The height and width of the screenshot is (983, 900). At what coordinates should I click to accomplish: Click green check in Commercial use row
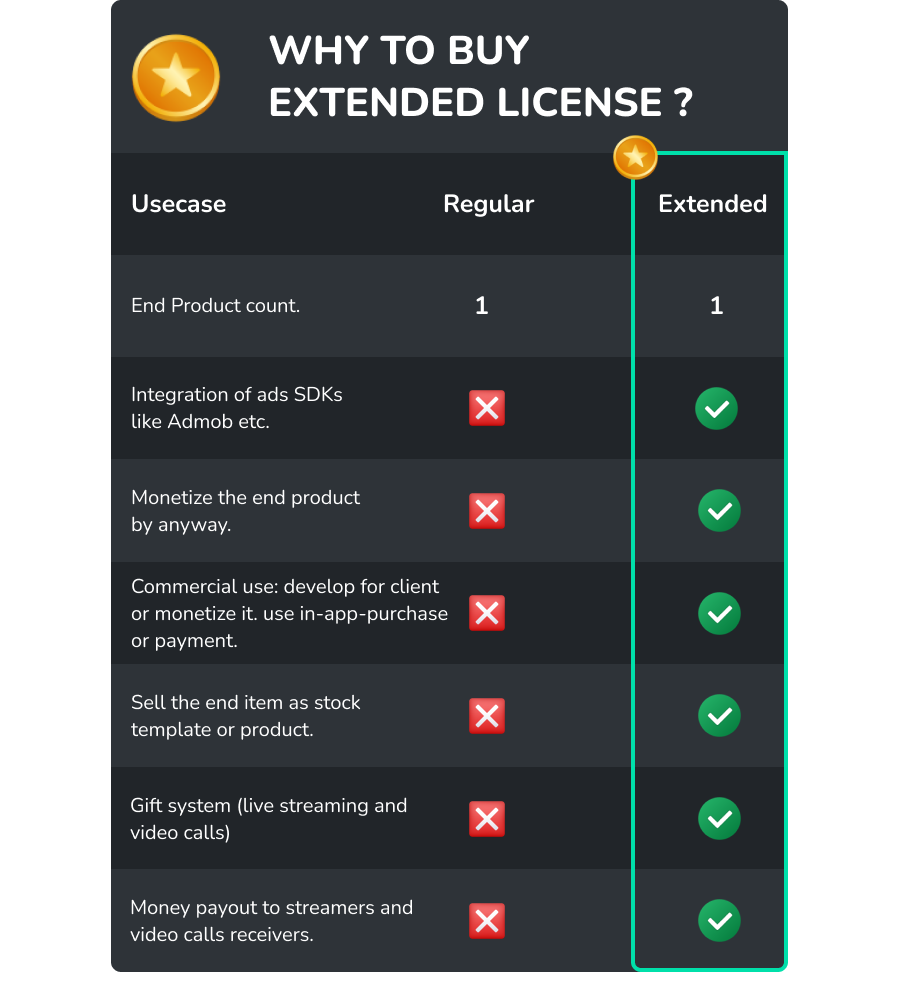(718, 613)
